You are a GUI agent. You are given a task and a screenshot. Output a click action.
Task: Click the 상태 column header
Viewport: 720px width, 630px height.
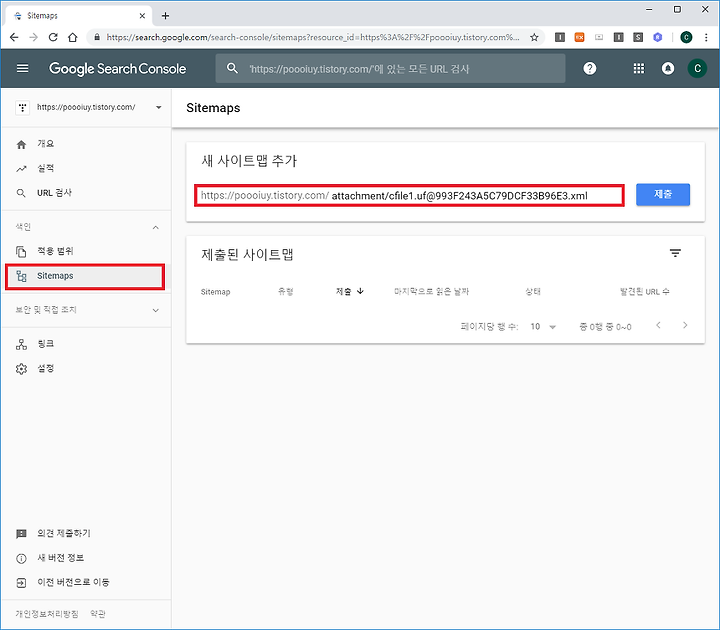point(533,292)
